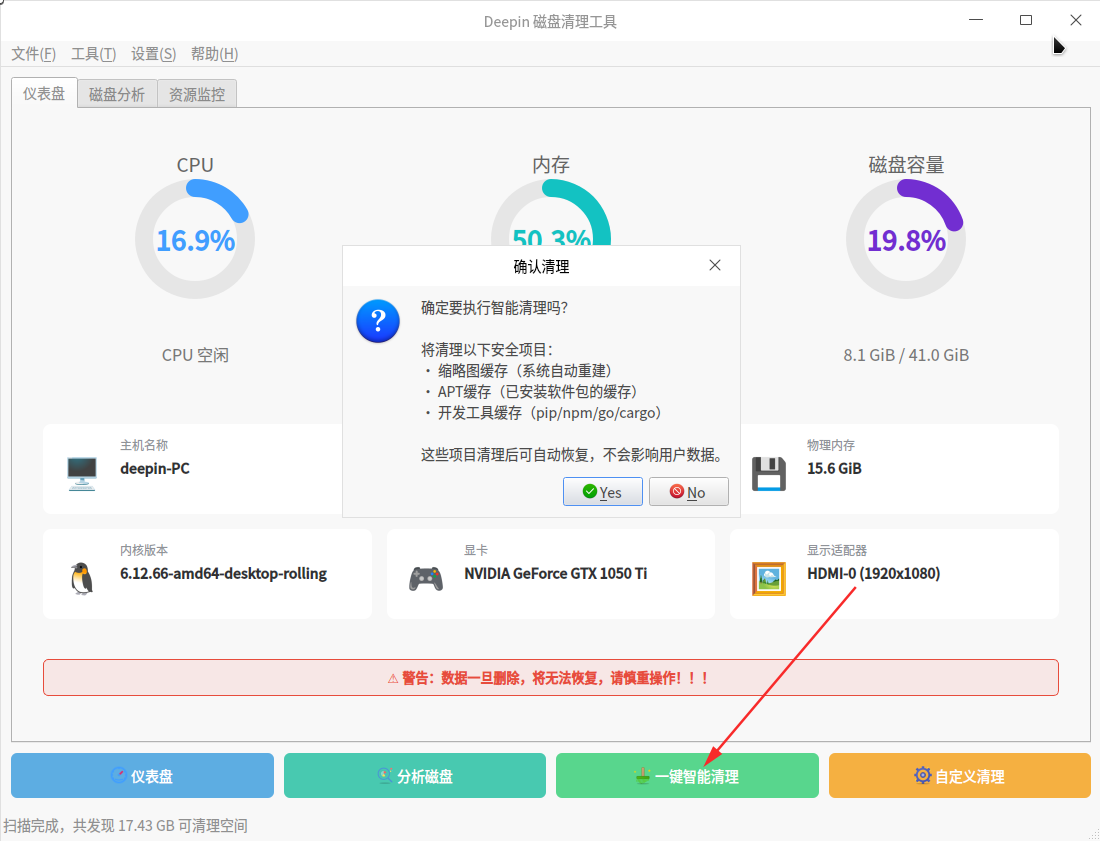
Task: Click the computer monitor icon beside 主机名称
Action: [82, 473]
